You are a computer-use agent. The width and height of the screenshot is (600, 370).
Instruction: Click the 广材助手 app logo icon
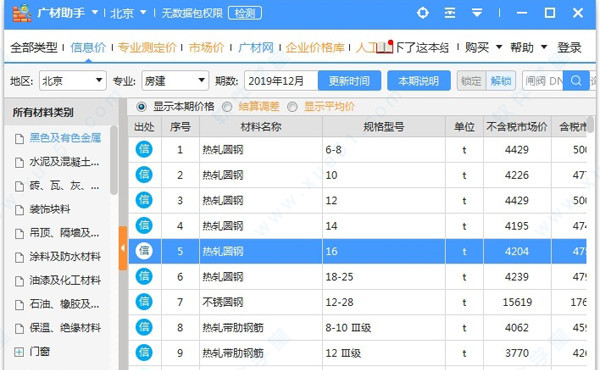click(22, 13)
